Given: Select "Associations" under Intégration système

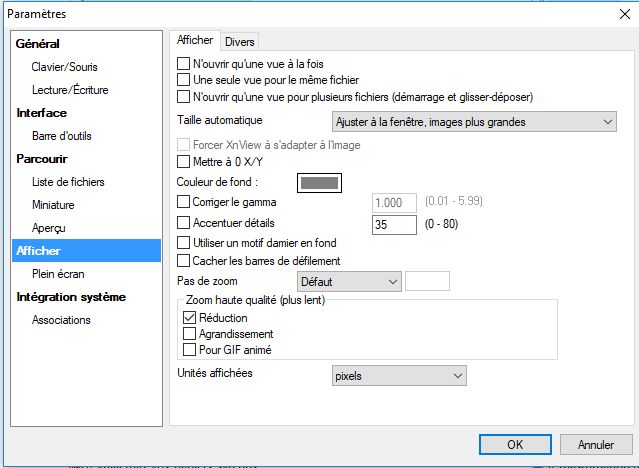Looking at the screenshot, I should tap(61, 320).
